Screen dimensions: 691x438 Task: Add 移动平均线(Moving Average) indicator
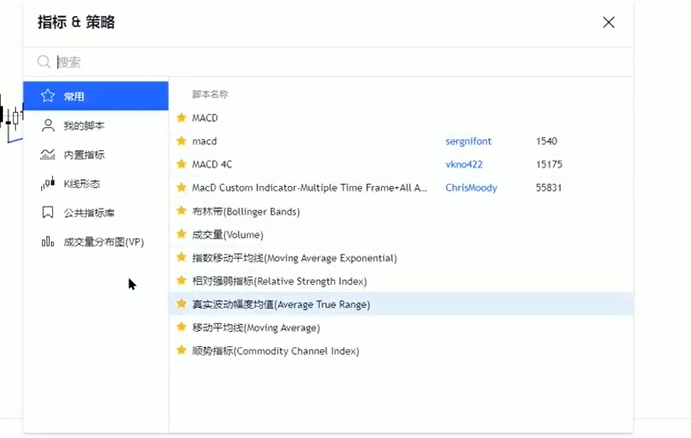point(256,328)
